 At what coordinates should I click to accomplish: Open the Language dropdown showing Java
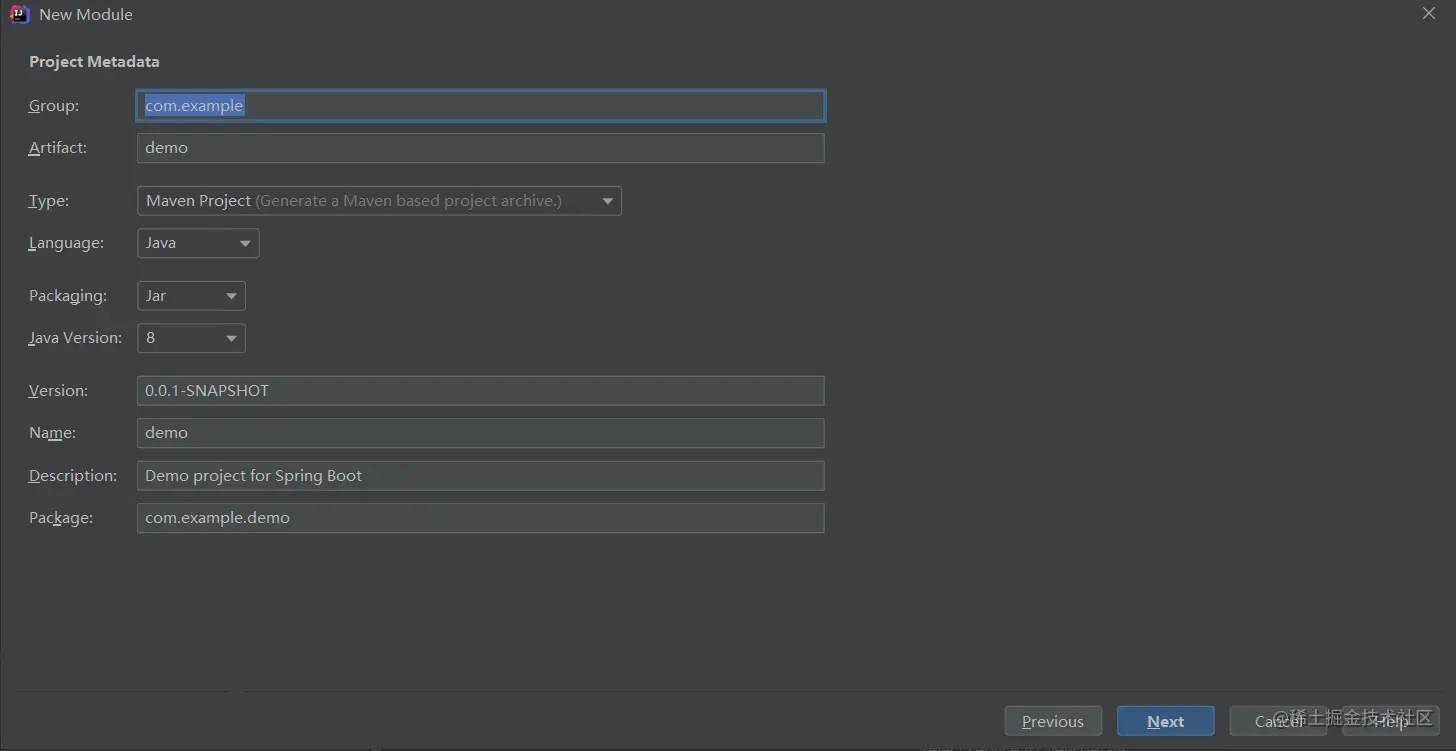(198, 243)
